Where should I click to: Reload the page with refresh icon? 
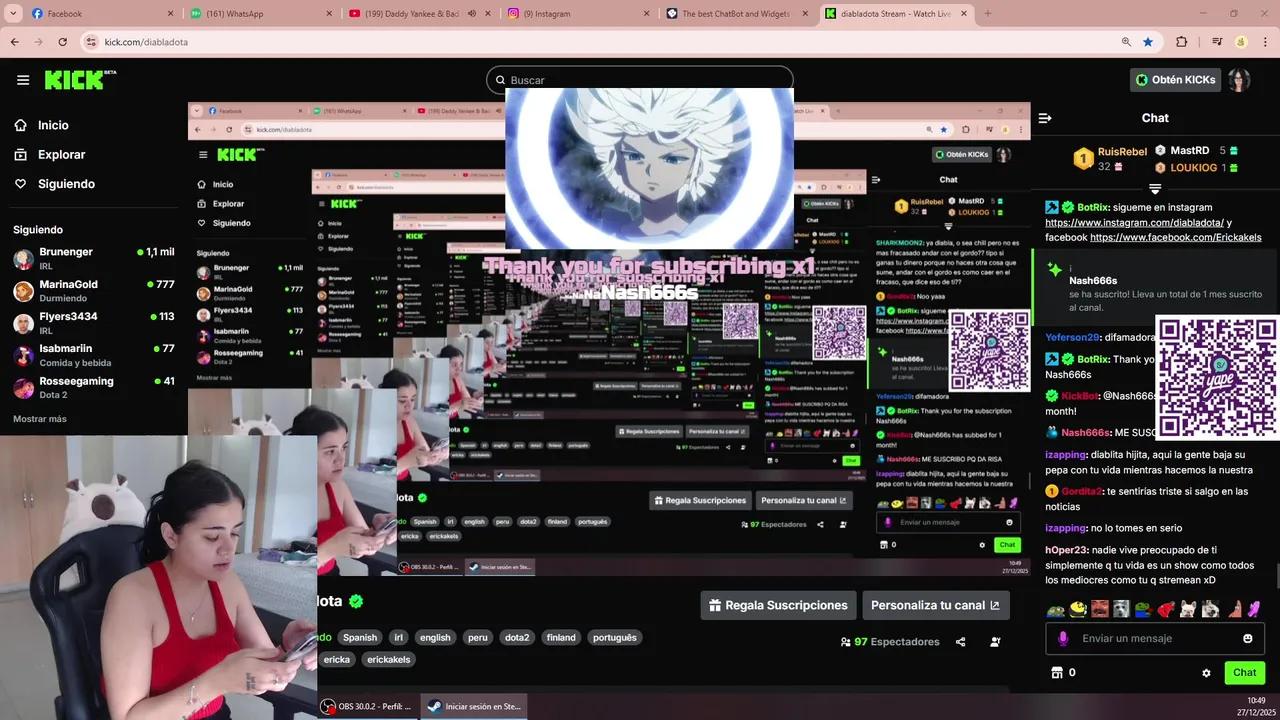pos(62,42)
